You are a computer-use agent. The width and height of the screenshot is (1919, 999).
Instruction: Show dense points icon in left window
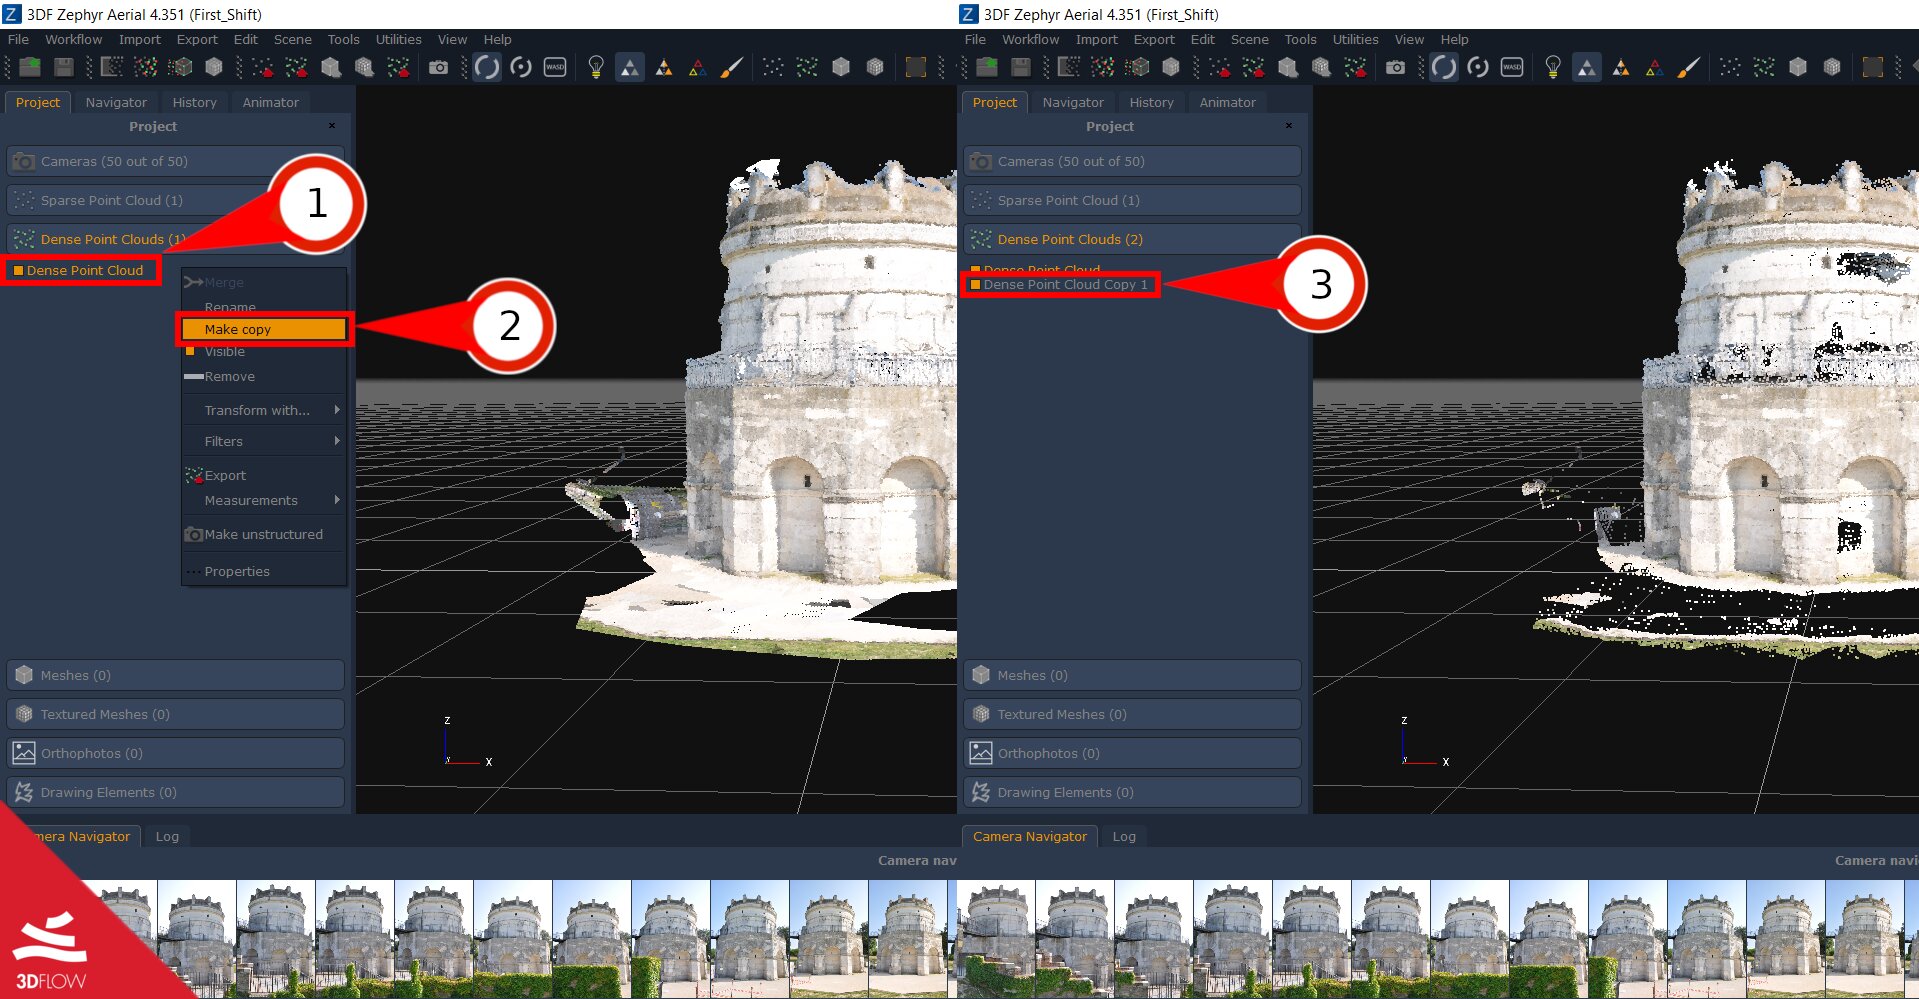click(807, 67)
